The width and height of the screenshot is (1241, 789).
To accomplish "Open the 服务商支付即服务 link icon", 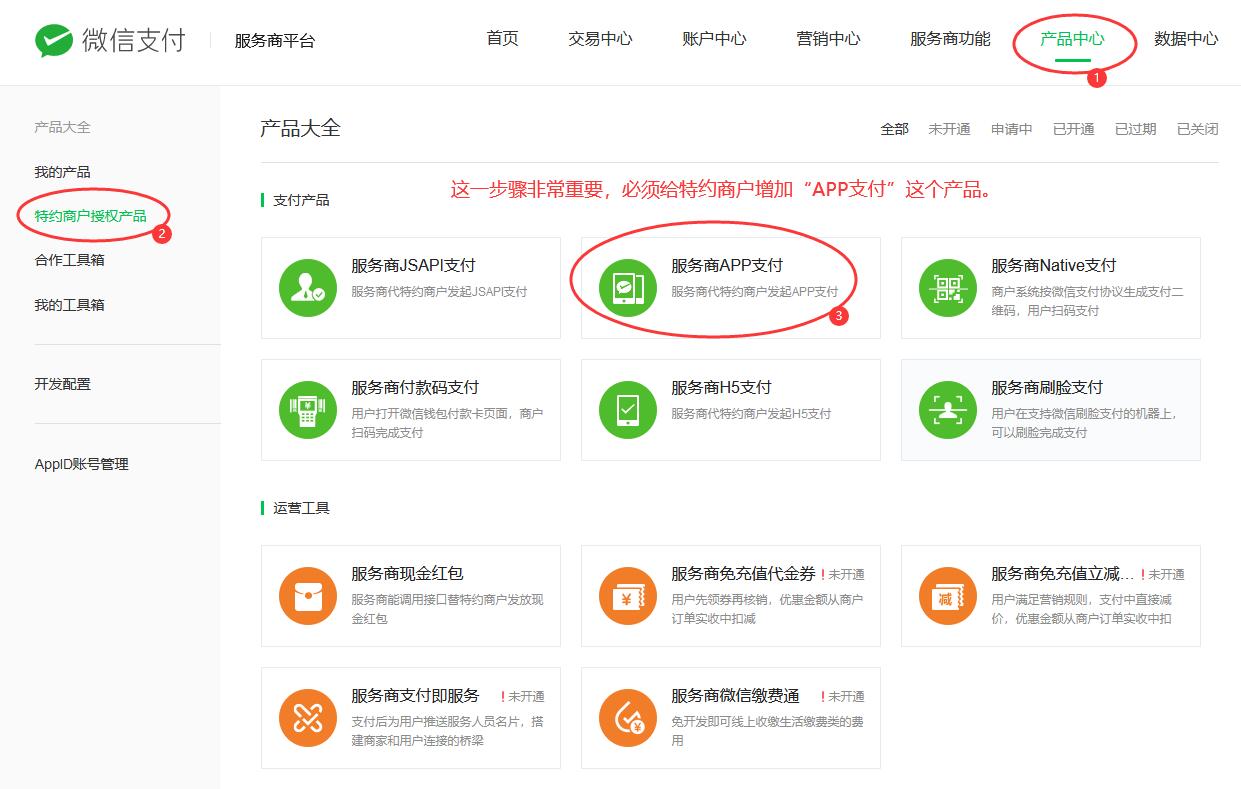I will pyautogui.click(x=308, y=717).
